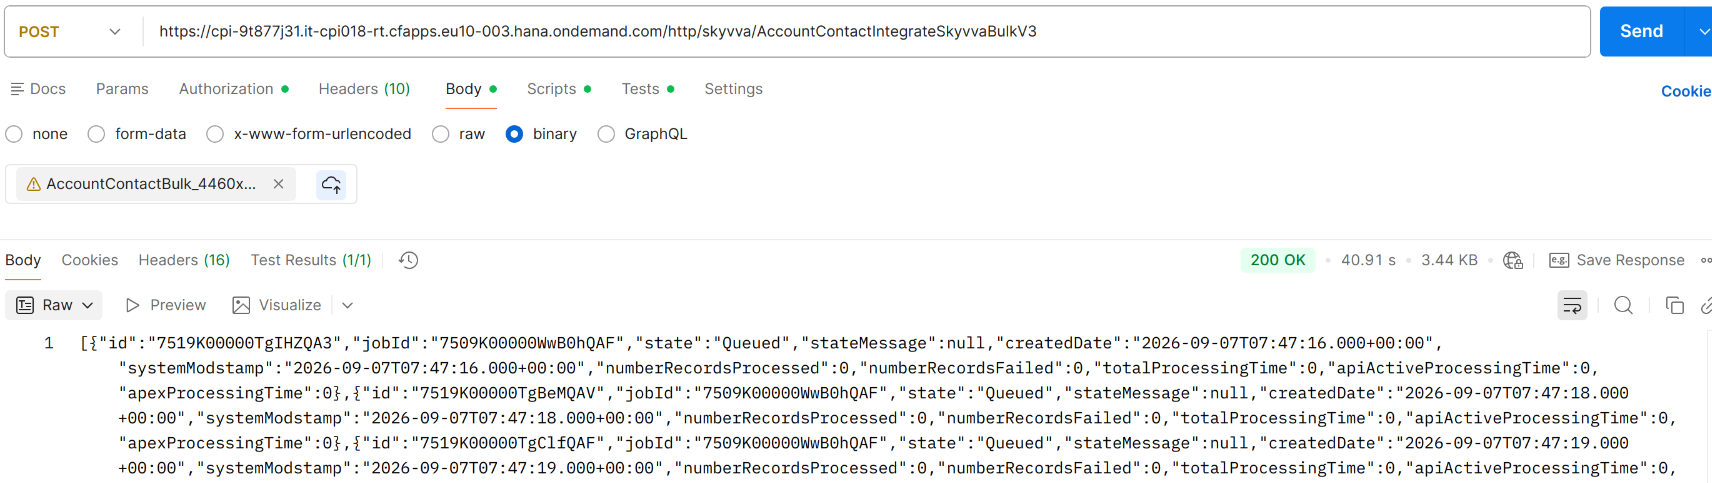Upload a new file with the cloud icon
The height and width of the screenshot is (483, 1712).
point(331,184)
